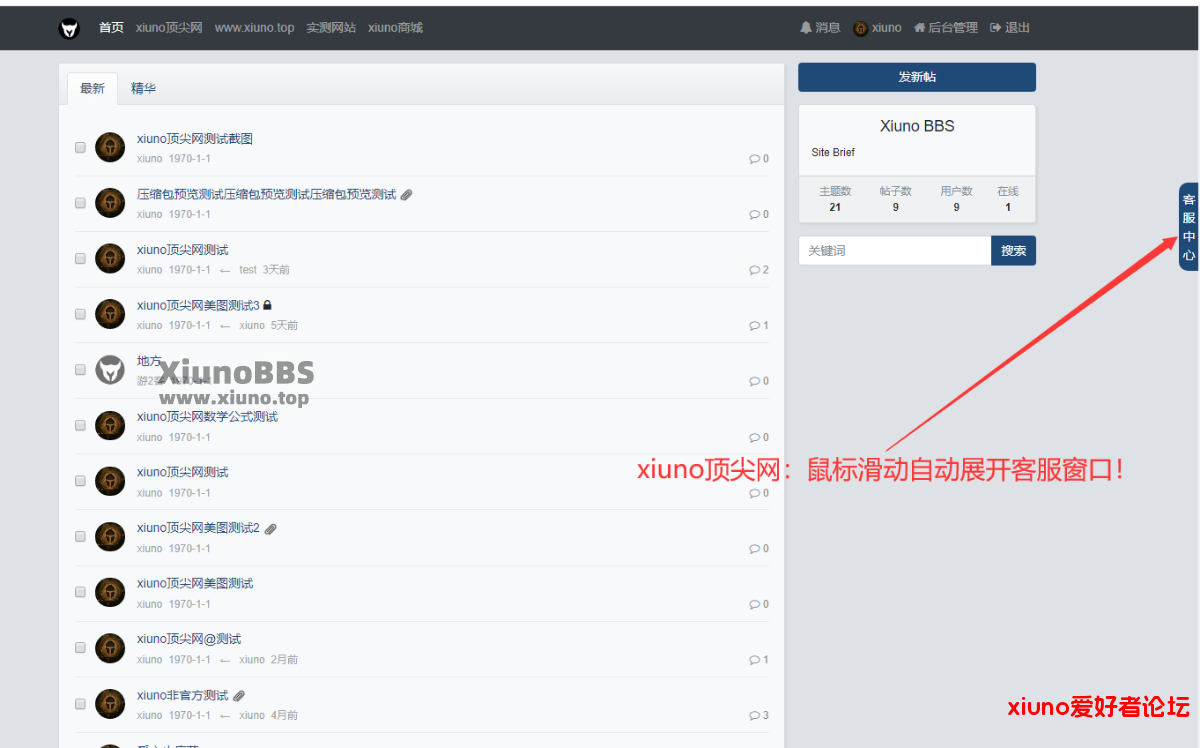Go to 首页 in navigation bar
Viewport: 1200px width, 748px height.
click(x=111, y=28)
